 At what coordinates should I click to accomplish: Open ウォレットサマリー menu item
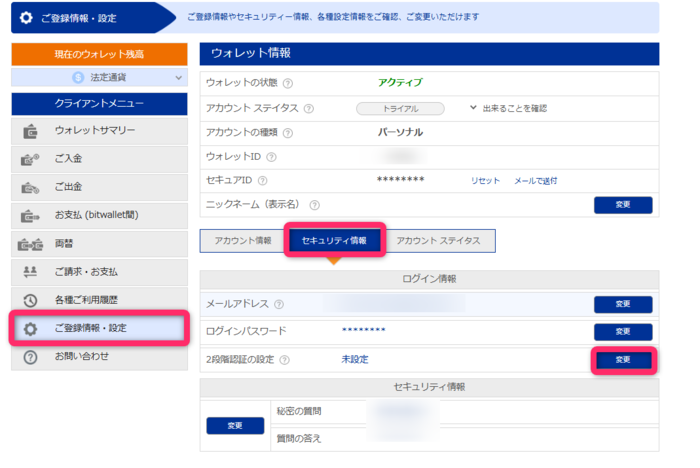(99, 131)
